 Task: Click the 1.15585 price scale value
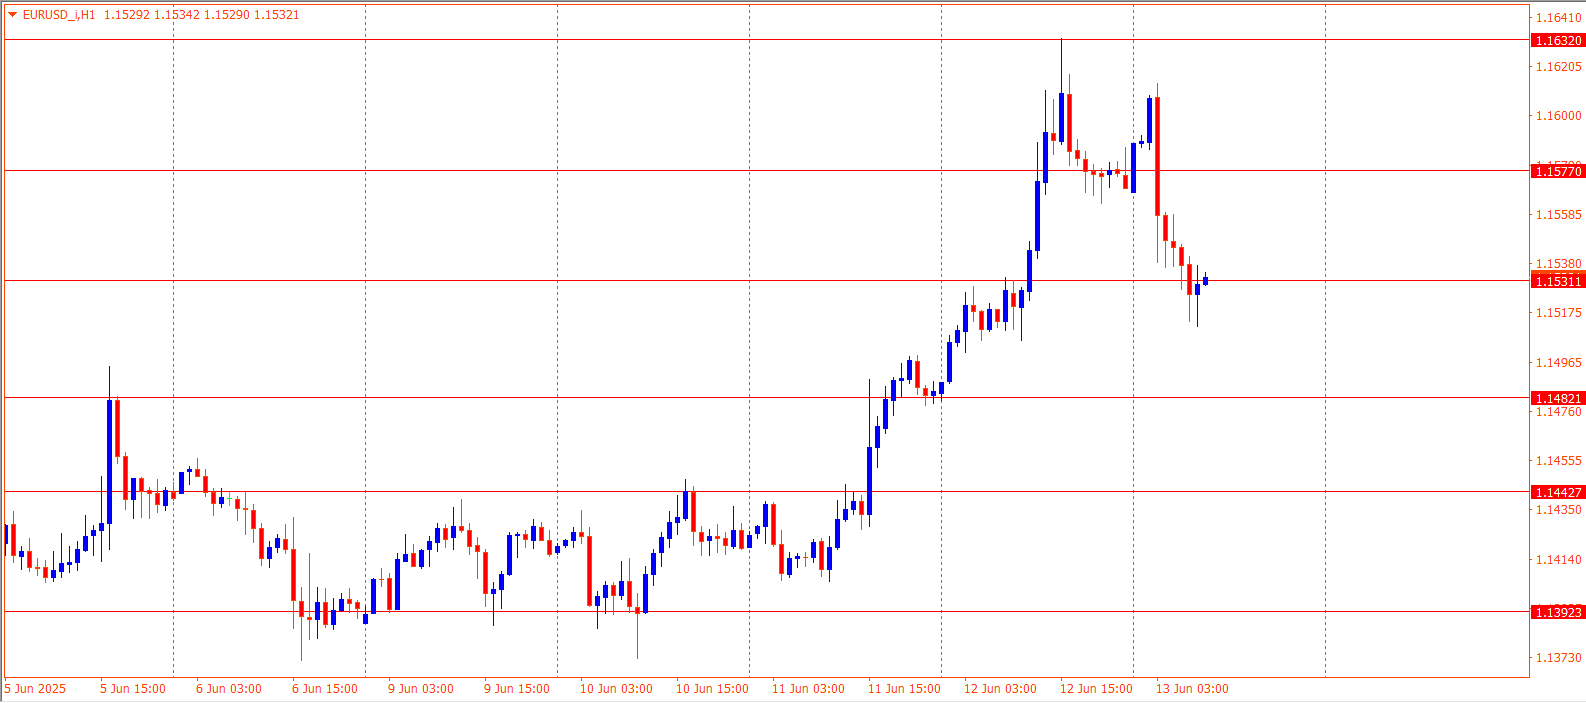coord(1559,215)
